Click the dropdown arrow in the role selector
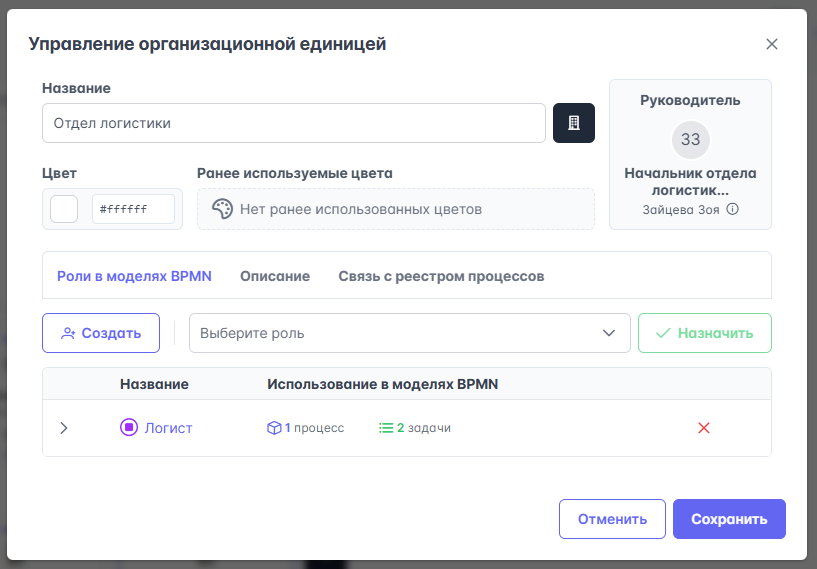The width and height of the screenshot is (817, 569). tap(609, 333)
